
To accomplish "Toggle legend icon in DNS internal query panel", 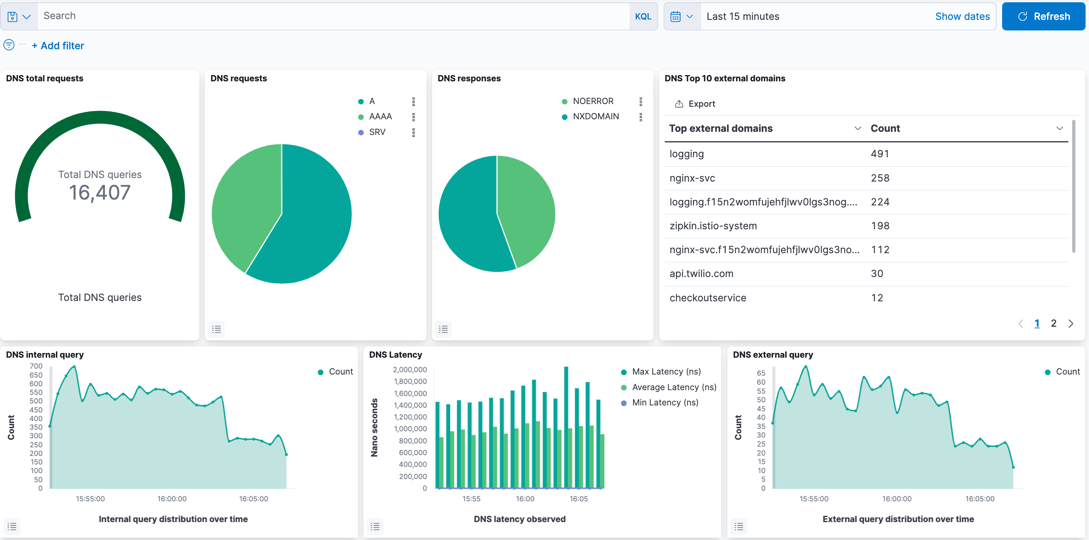I will (12, 526).
